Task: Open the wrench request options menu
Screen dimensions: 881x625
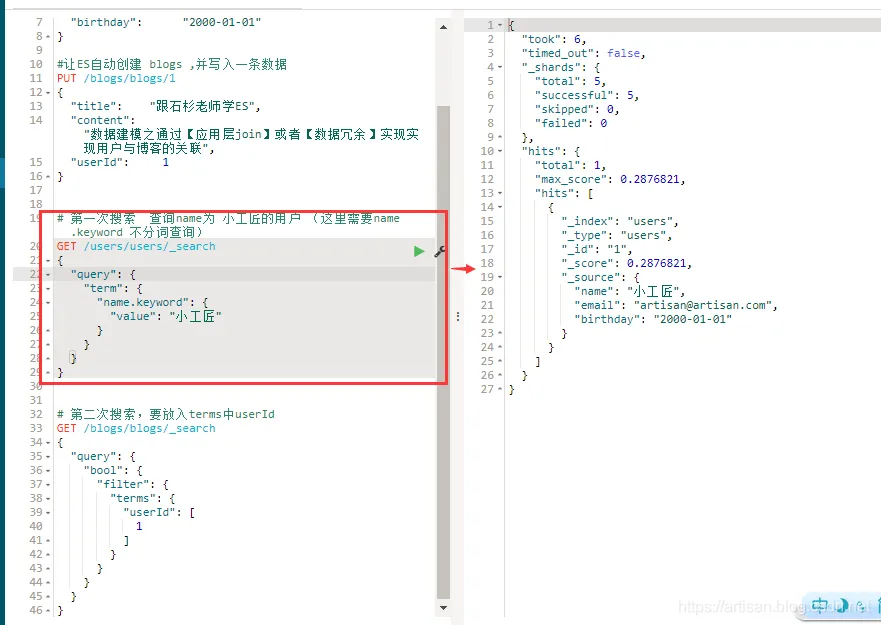Action: (437, 253)
